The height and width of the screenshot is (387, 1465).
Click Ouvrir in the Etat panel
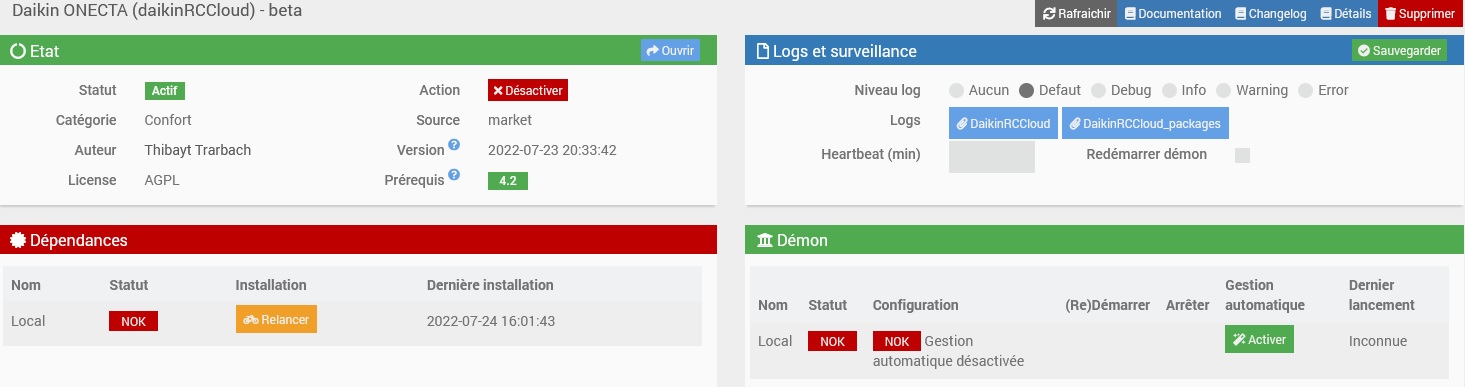tap(670, 50)
